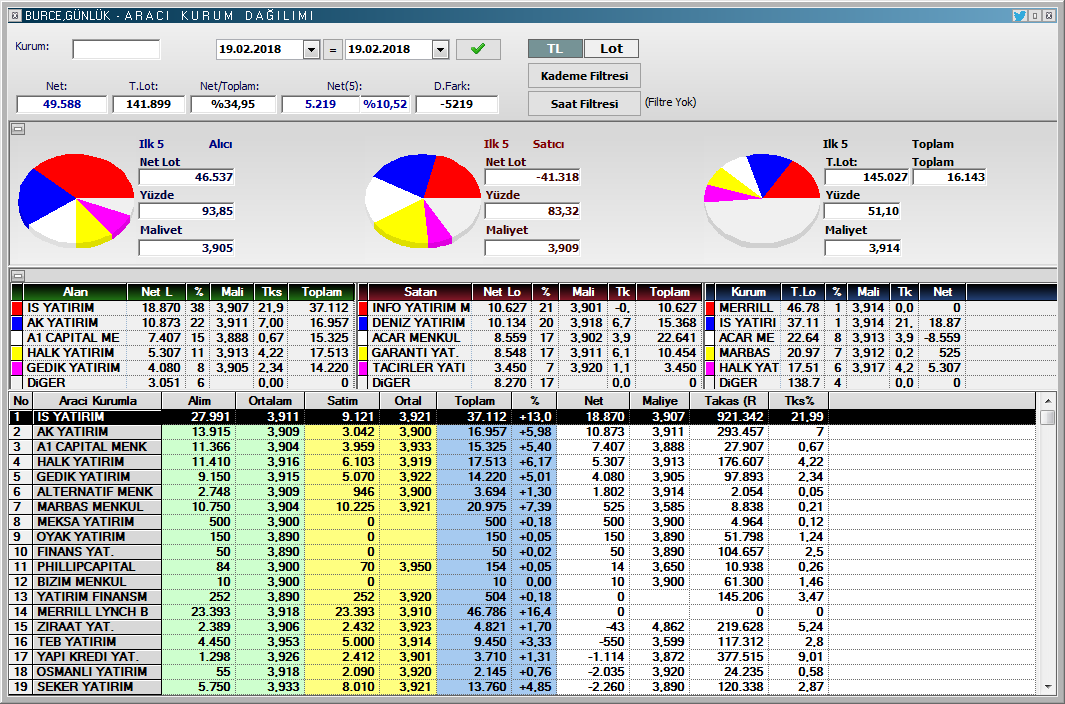Select the YATIRIM FINANSM row
This screenshot has width=1065, height=704.
pos(523,596)
